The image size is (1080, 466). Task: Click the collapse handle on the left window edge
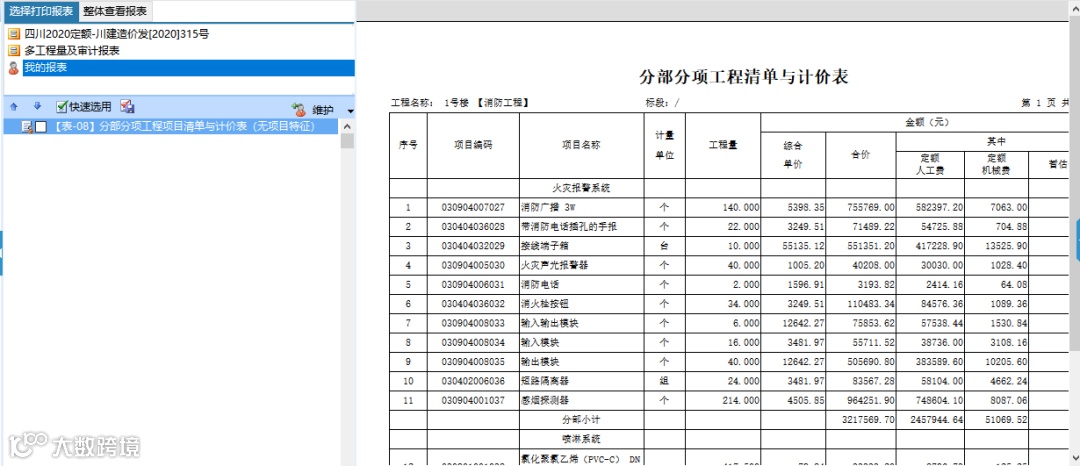click(1, 253)
